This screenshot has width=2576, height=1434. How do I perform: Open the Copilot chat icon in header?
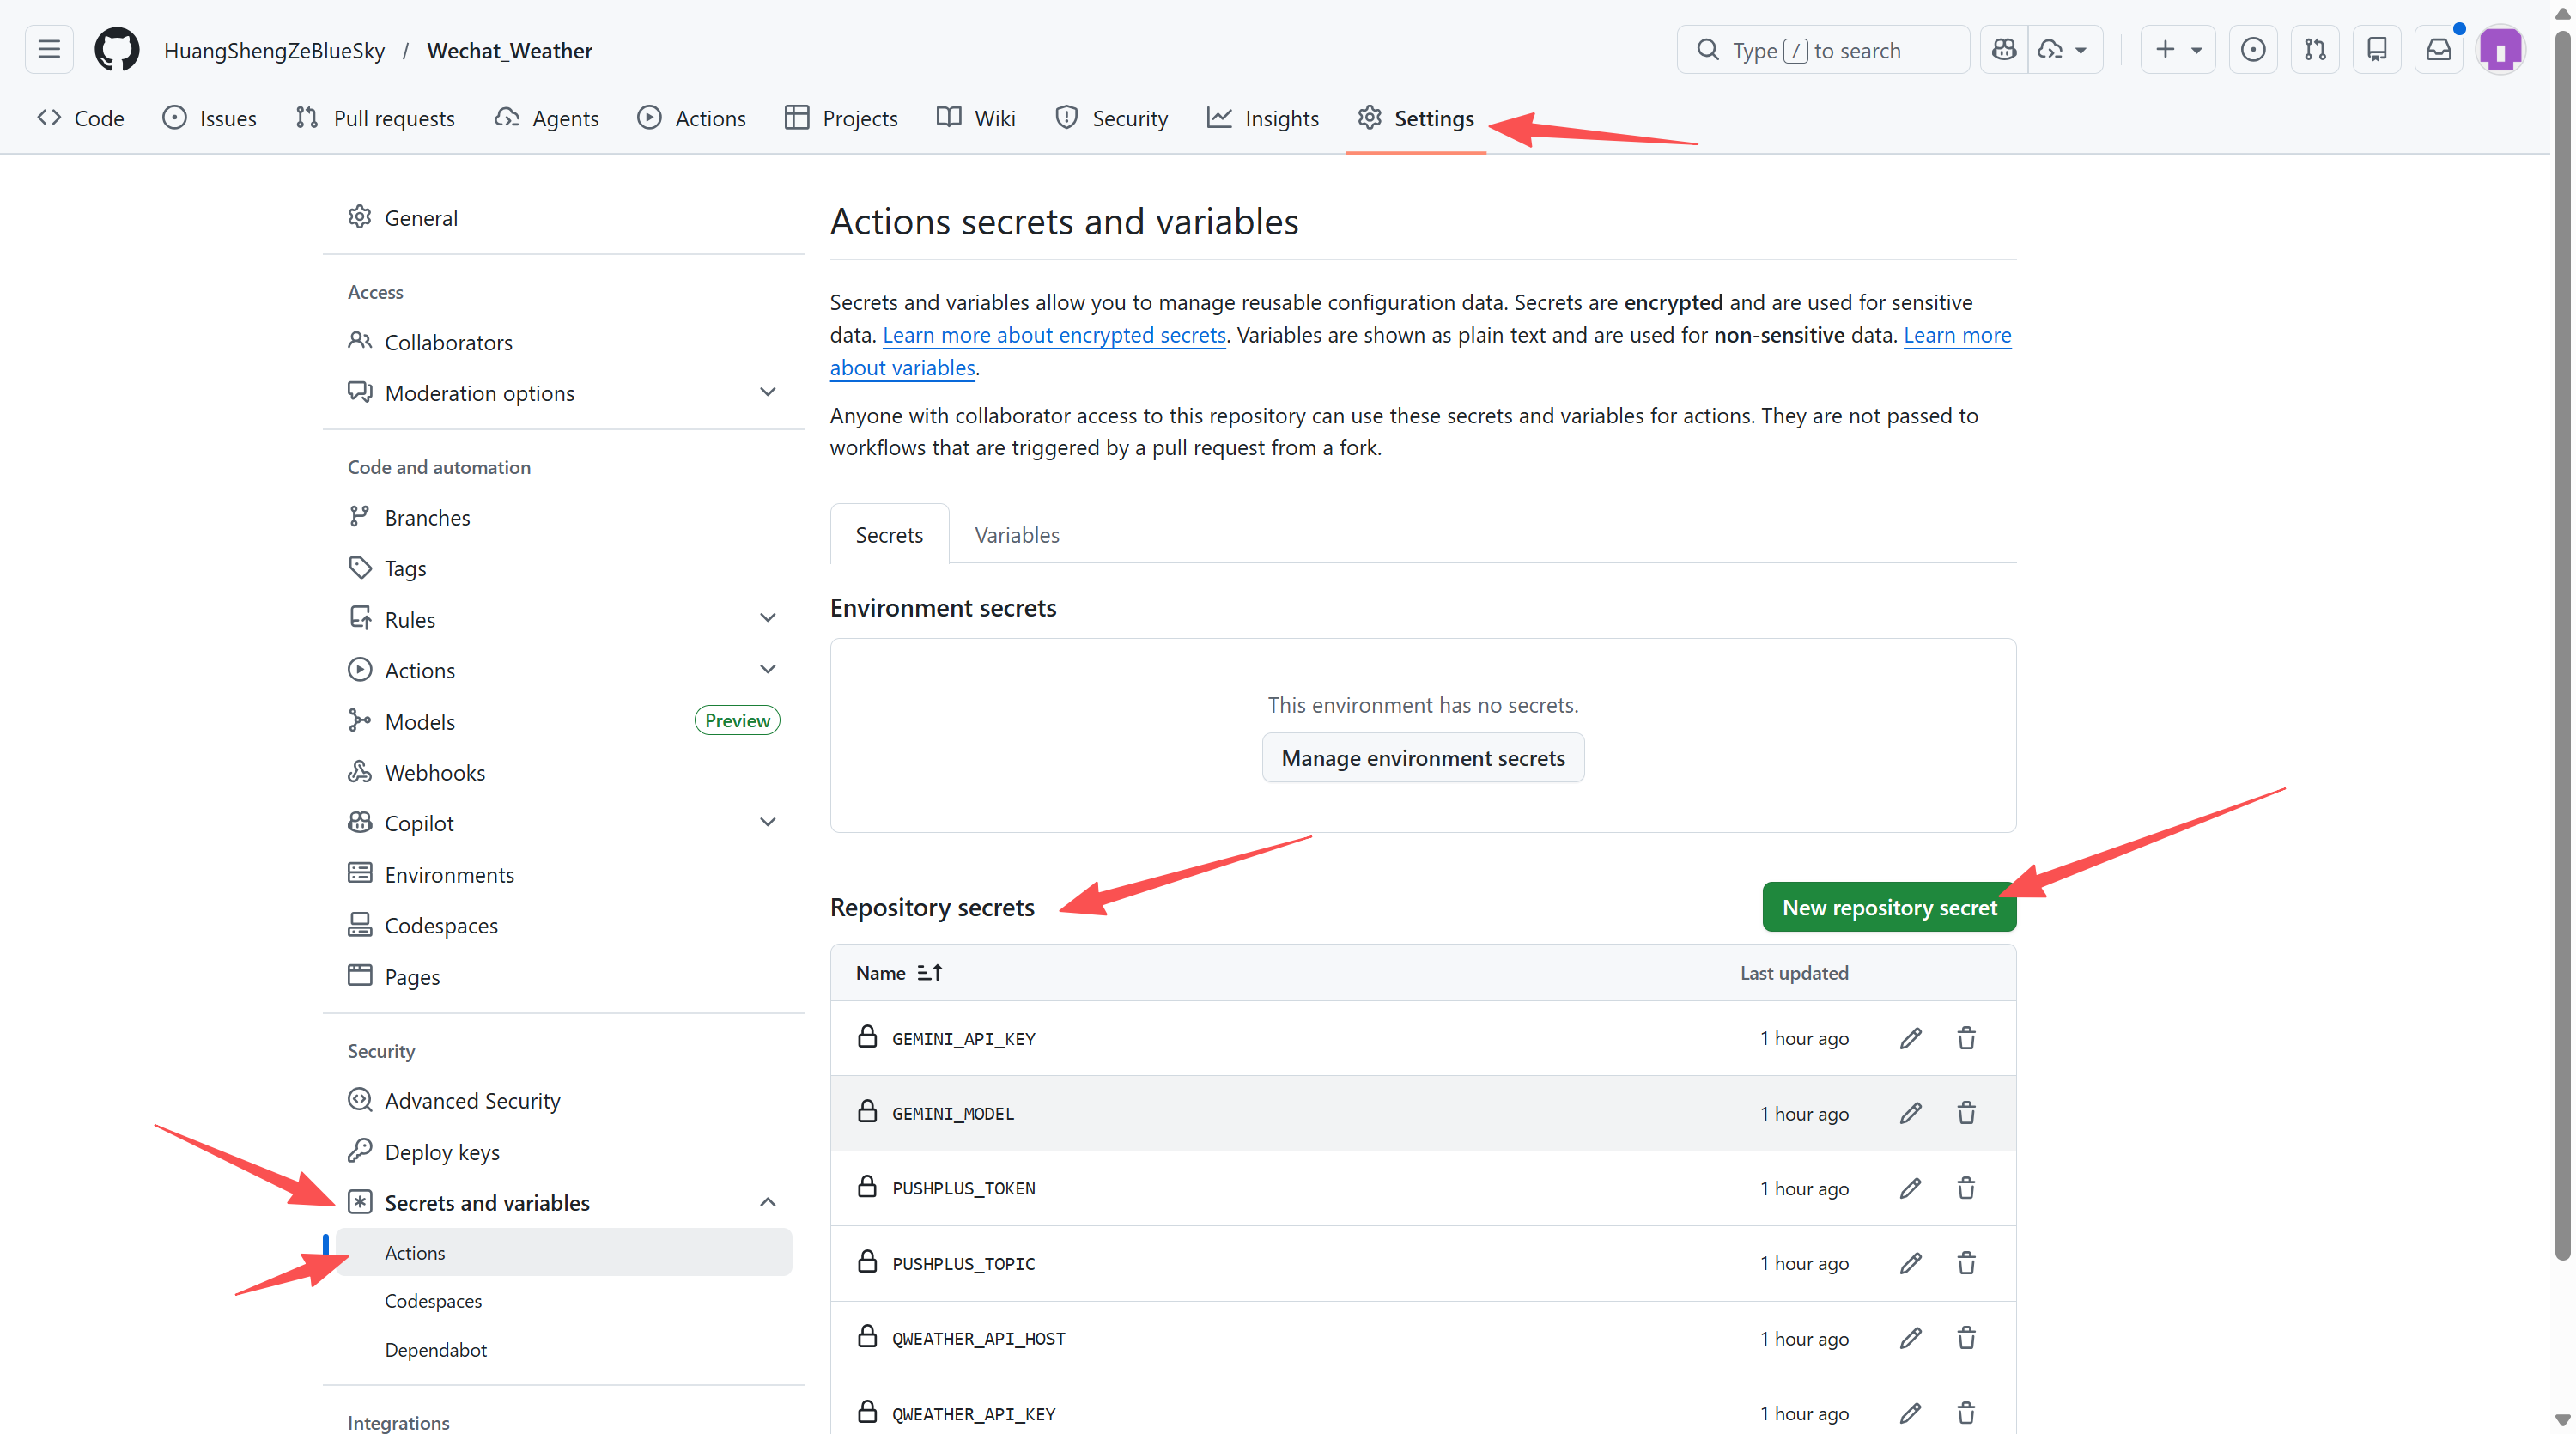coord(2004,50)
